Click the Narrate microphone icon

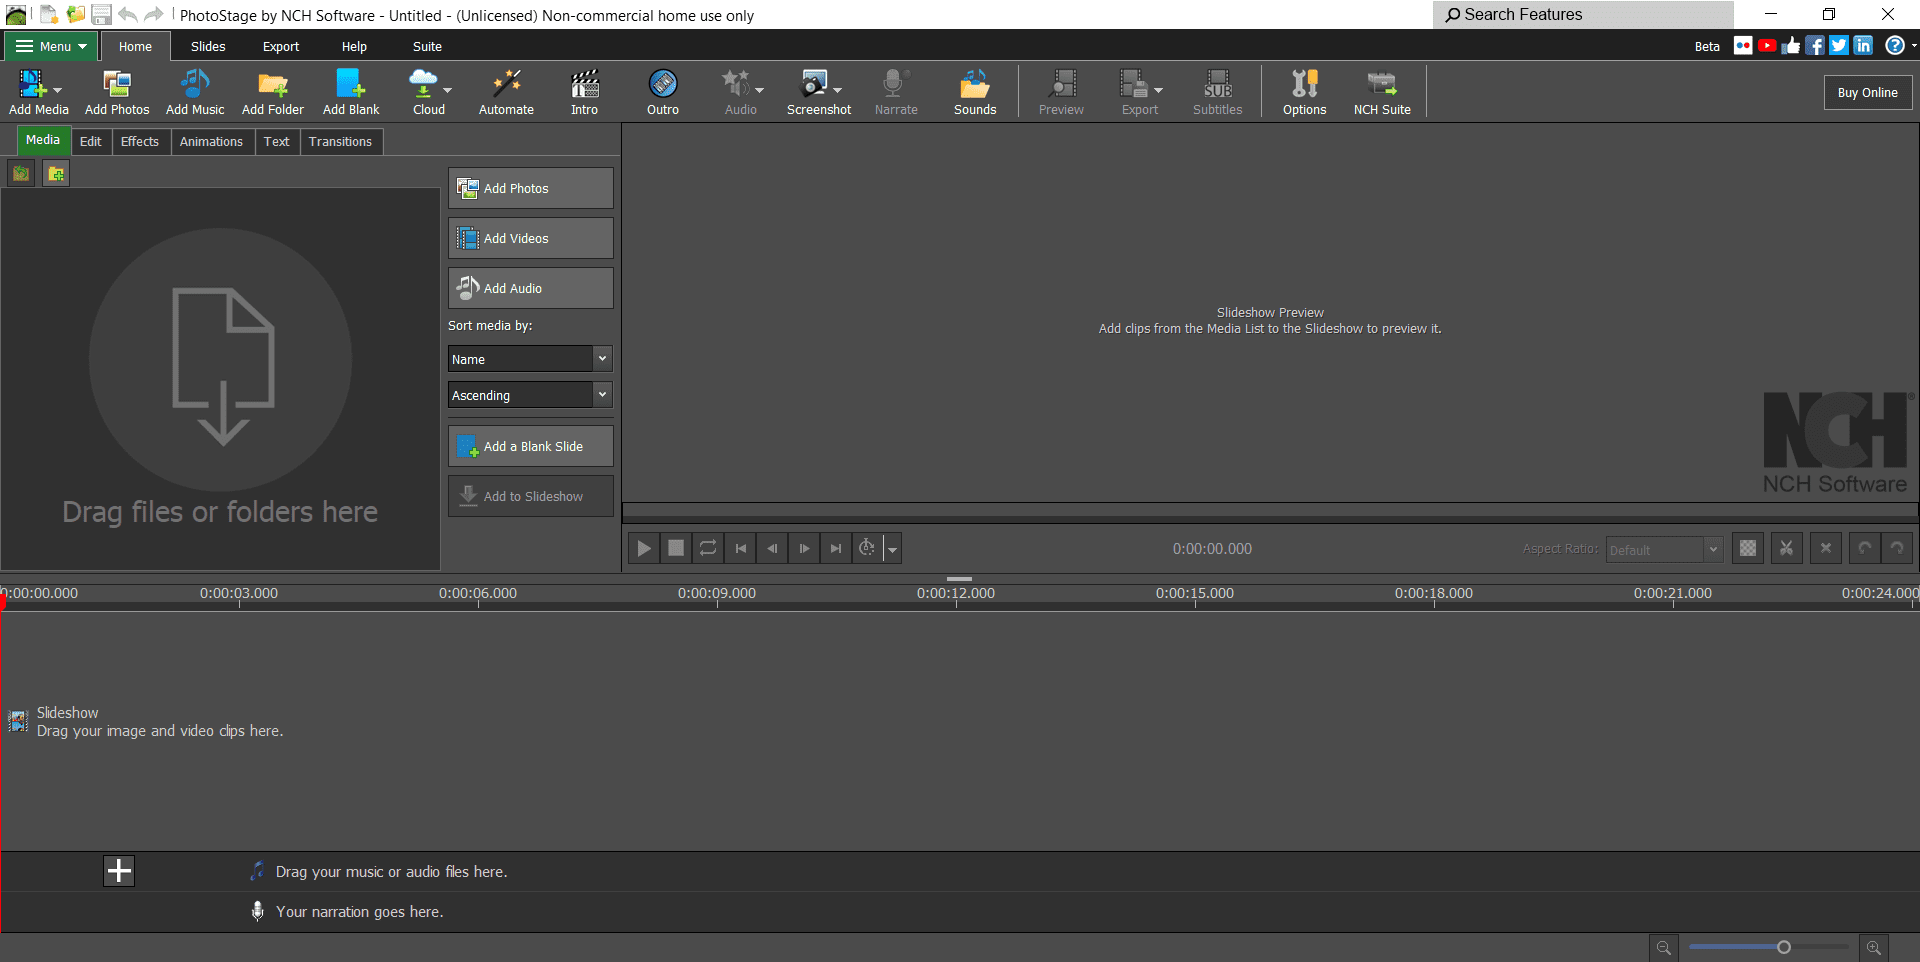896,92
